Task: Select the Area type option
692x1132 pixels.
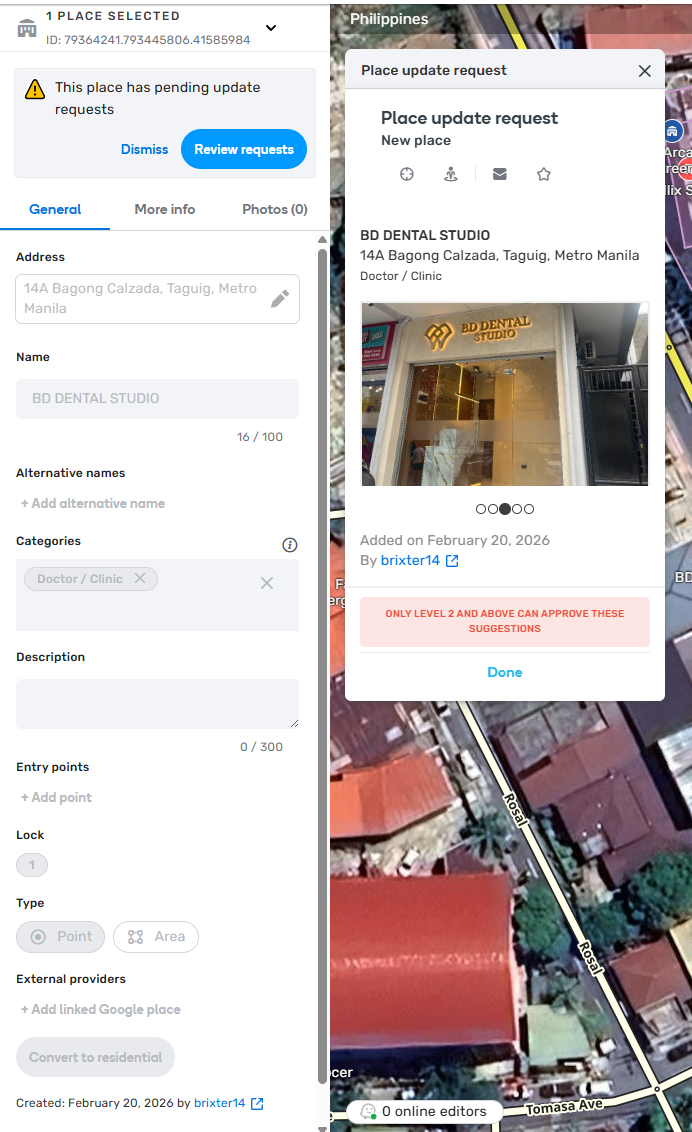Action: point(156,937)
